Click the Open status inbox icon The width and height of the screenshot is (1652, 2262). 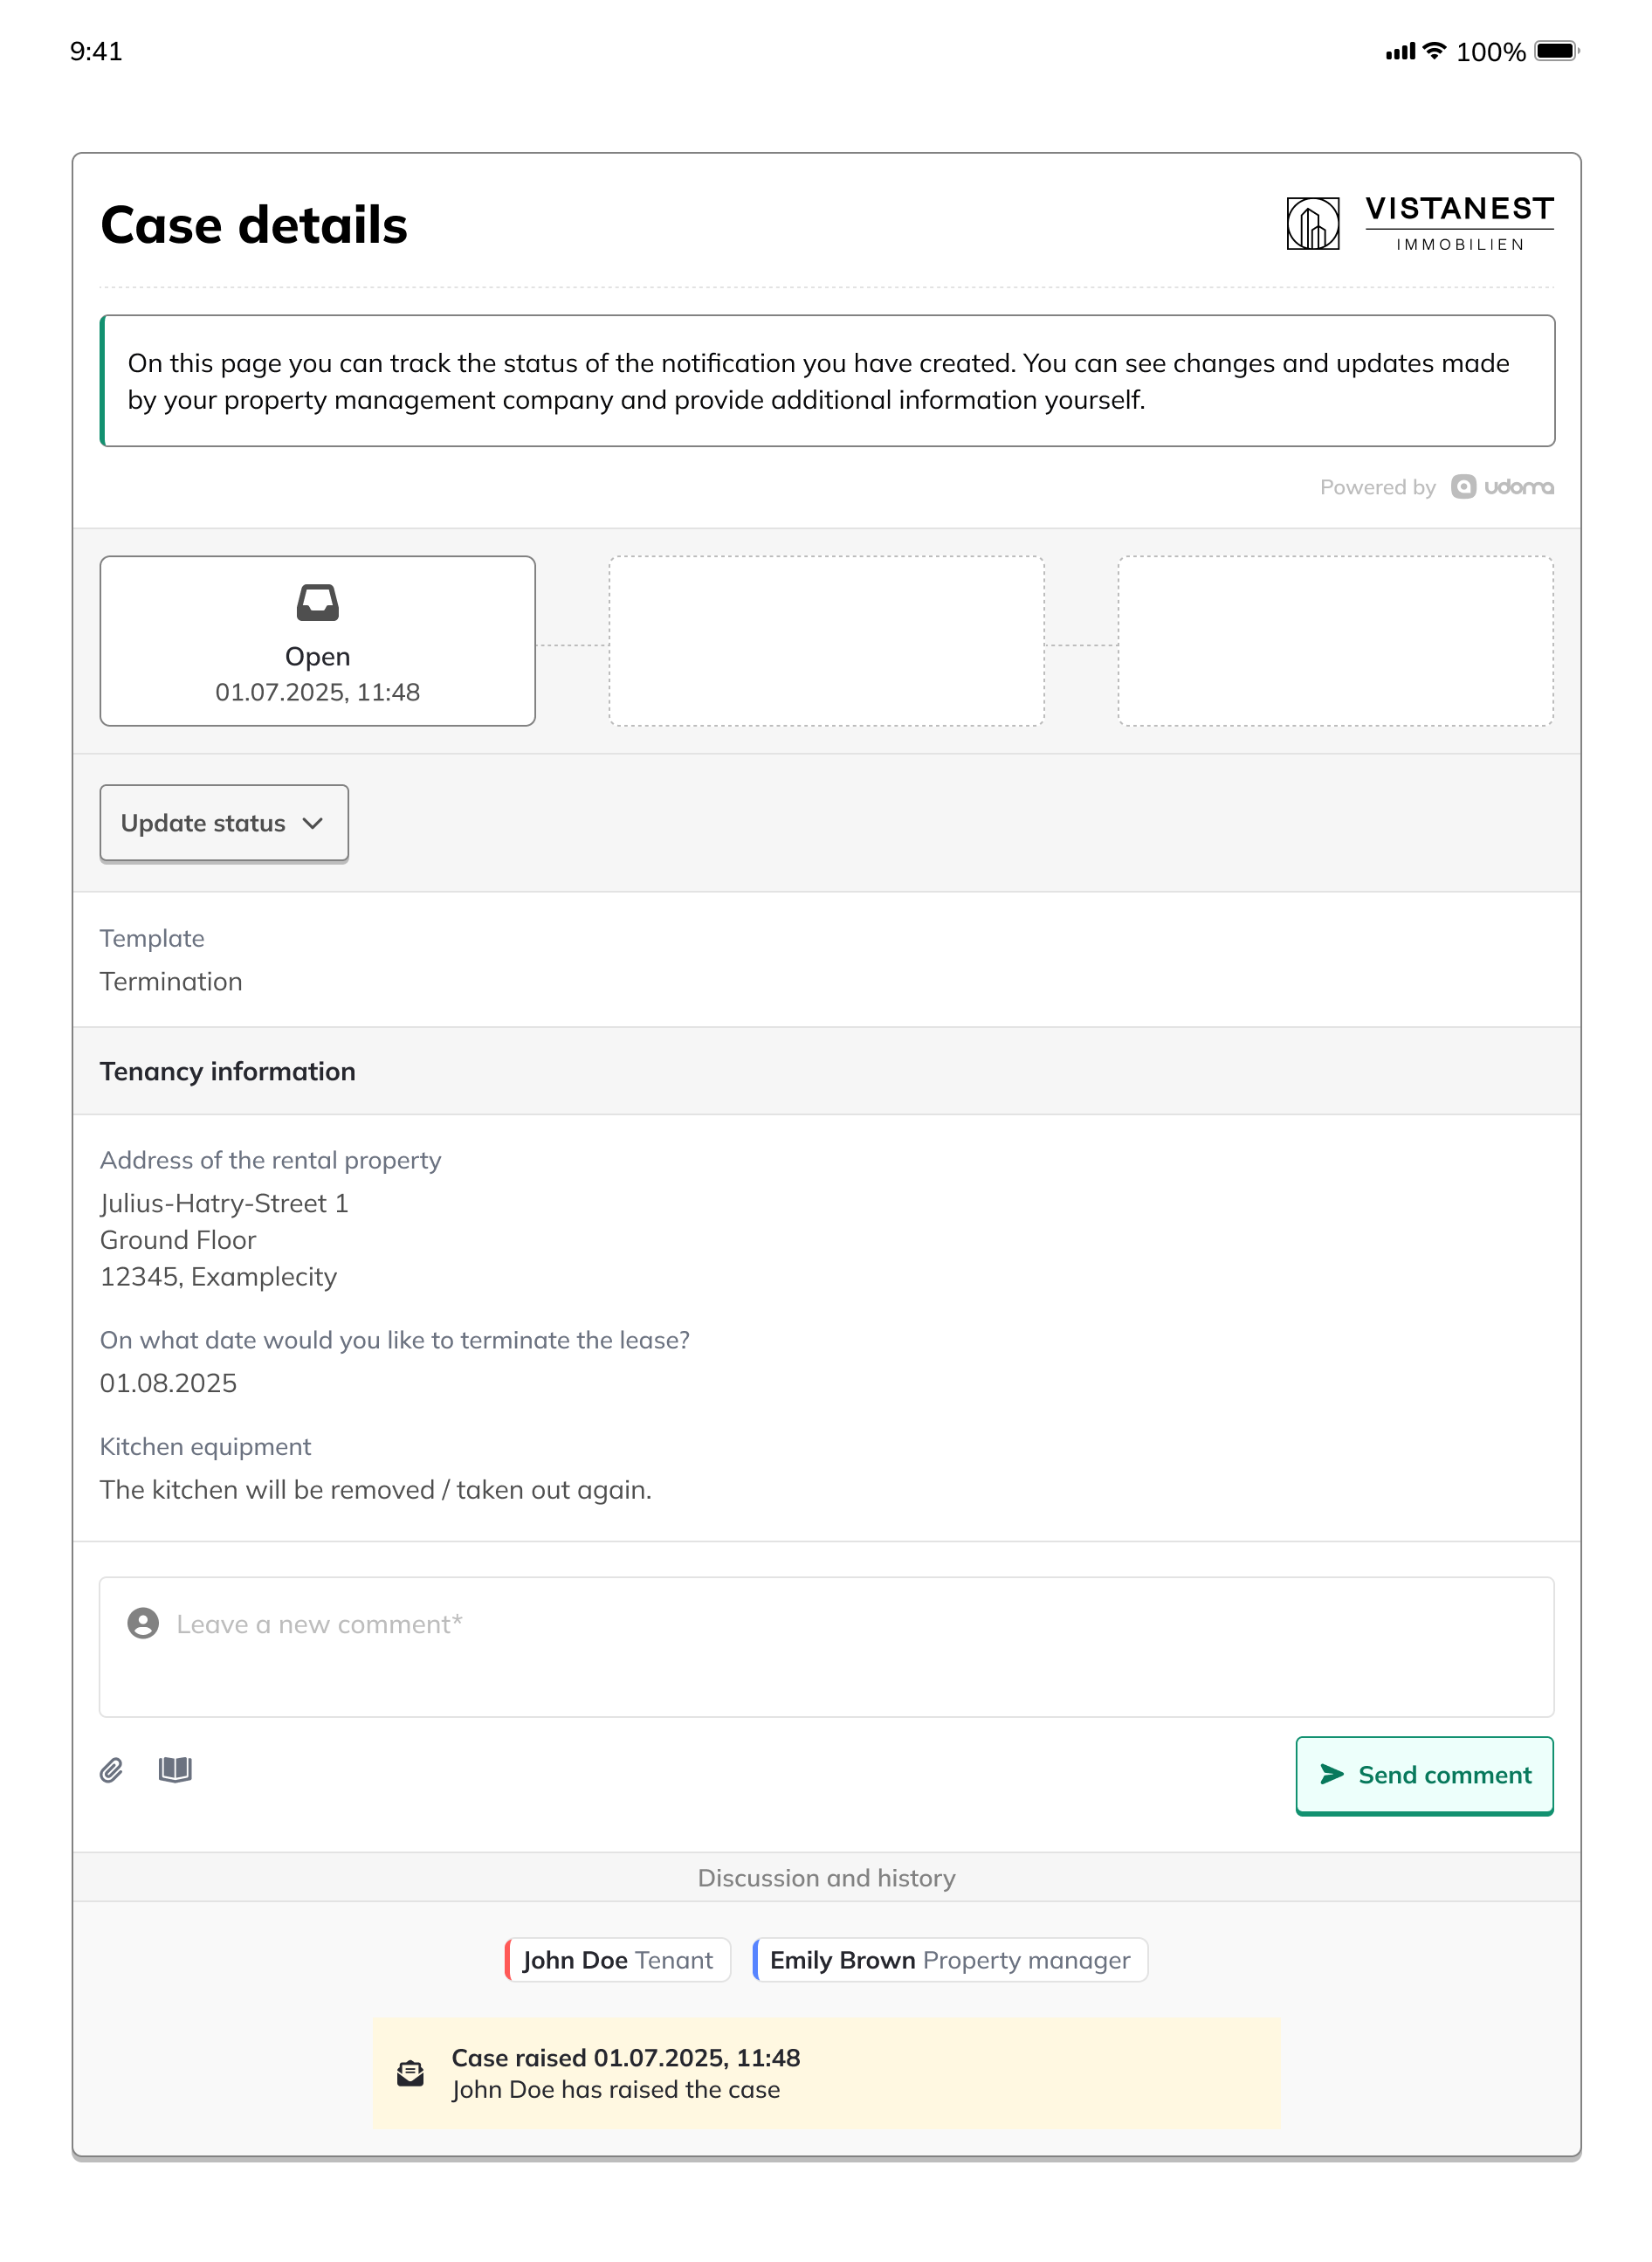coord(317,603)
